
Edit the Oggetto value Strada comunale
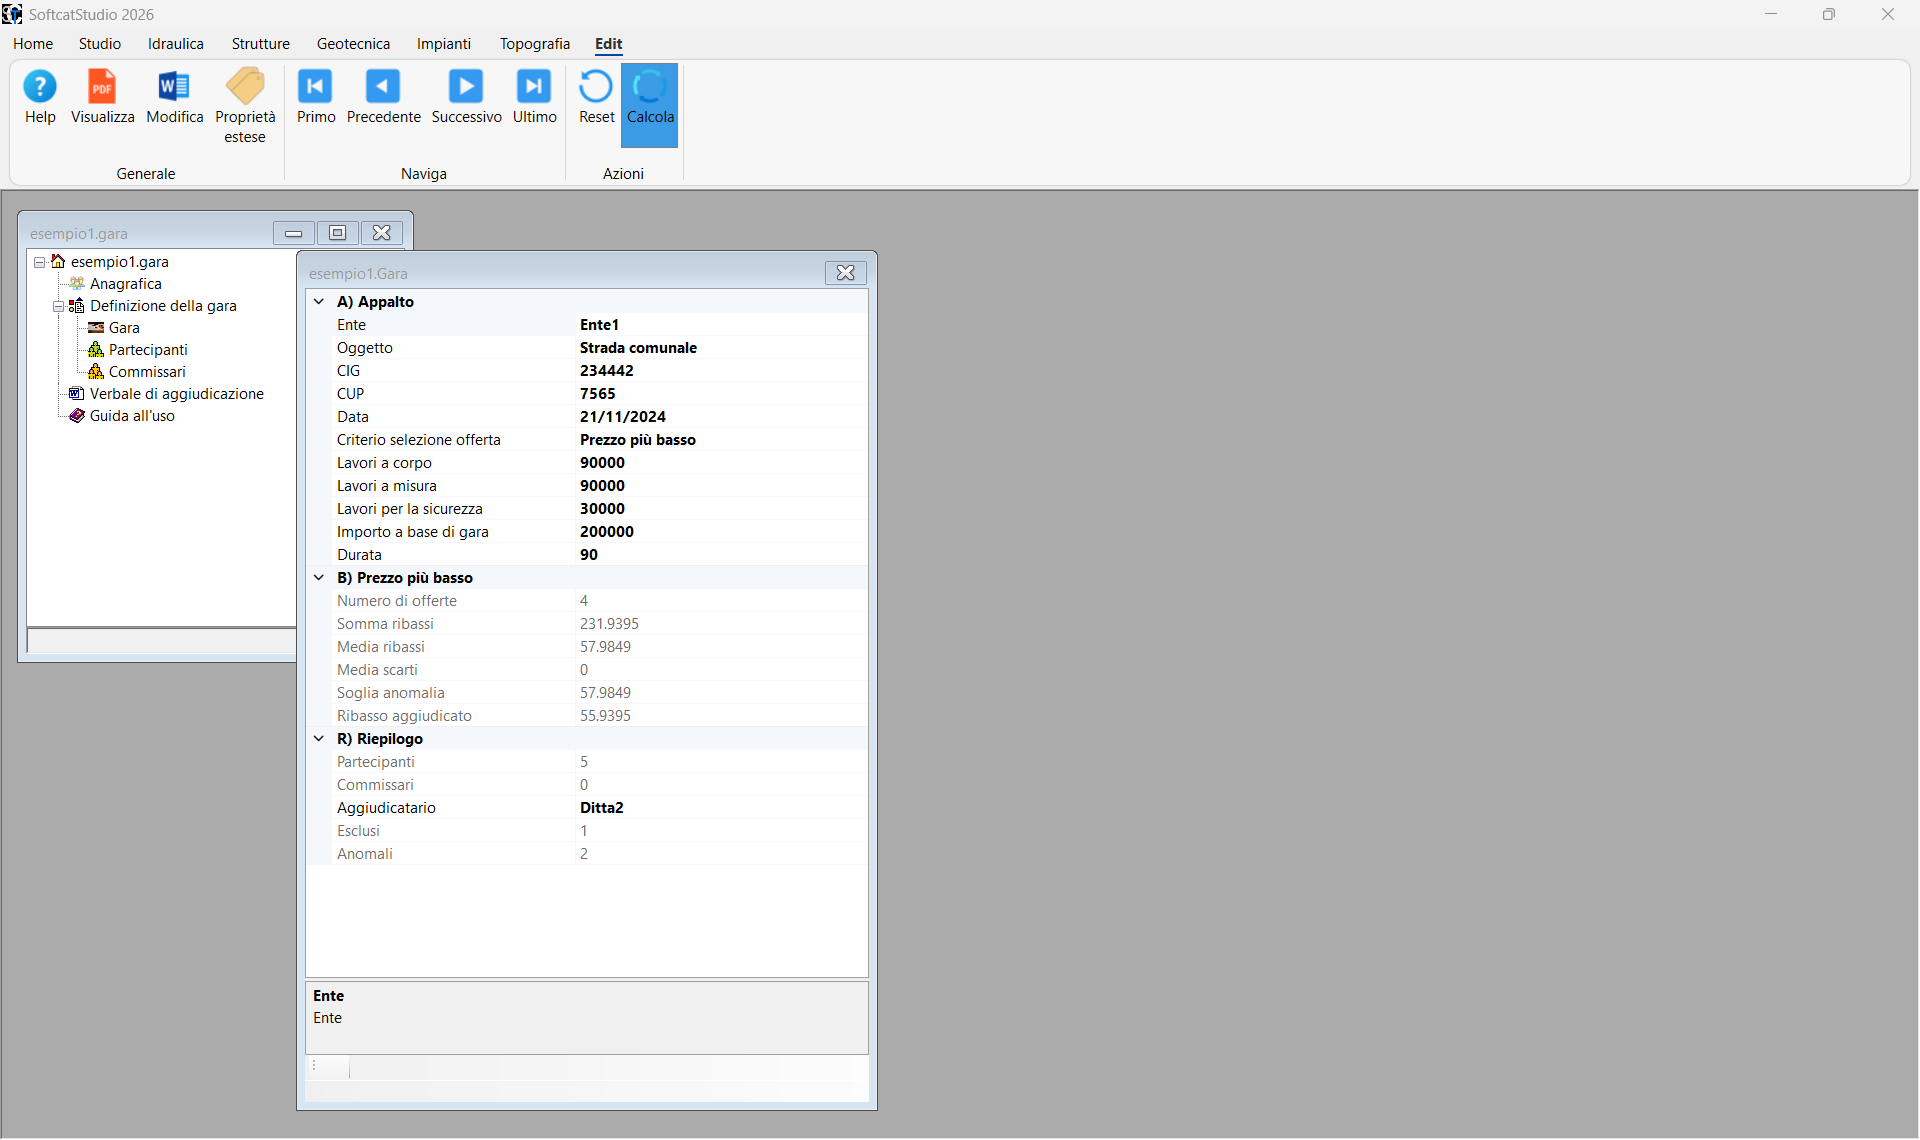click(722, 348)
